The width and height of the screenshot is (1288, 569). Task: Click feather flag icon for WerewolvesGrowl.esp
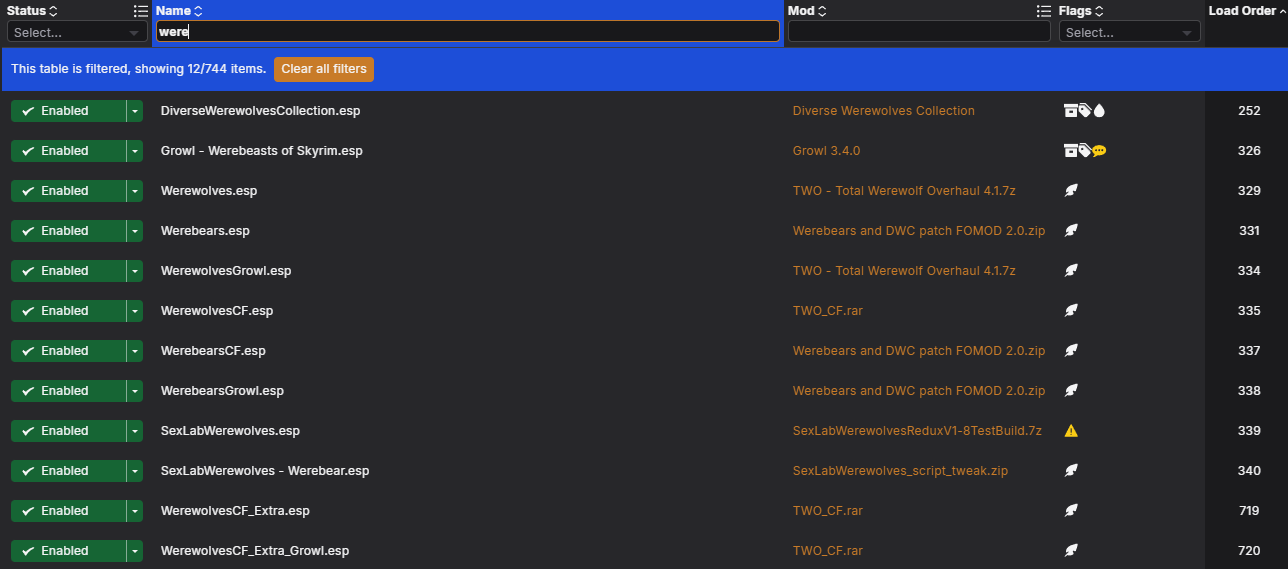tap(1071, 271)
